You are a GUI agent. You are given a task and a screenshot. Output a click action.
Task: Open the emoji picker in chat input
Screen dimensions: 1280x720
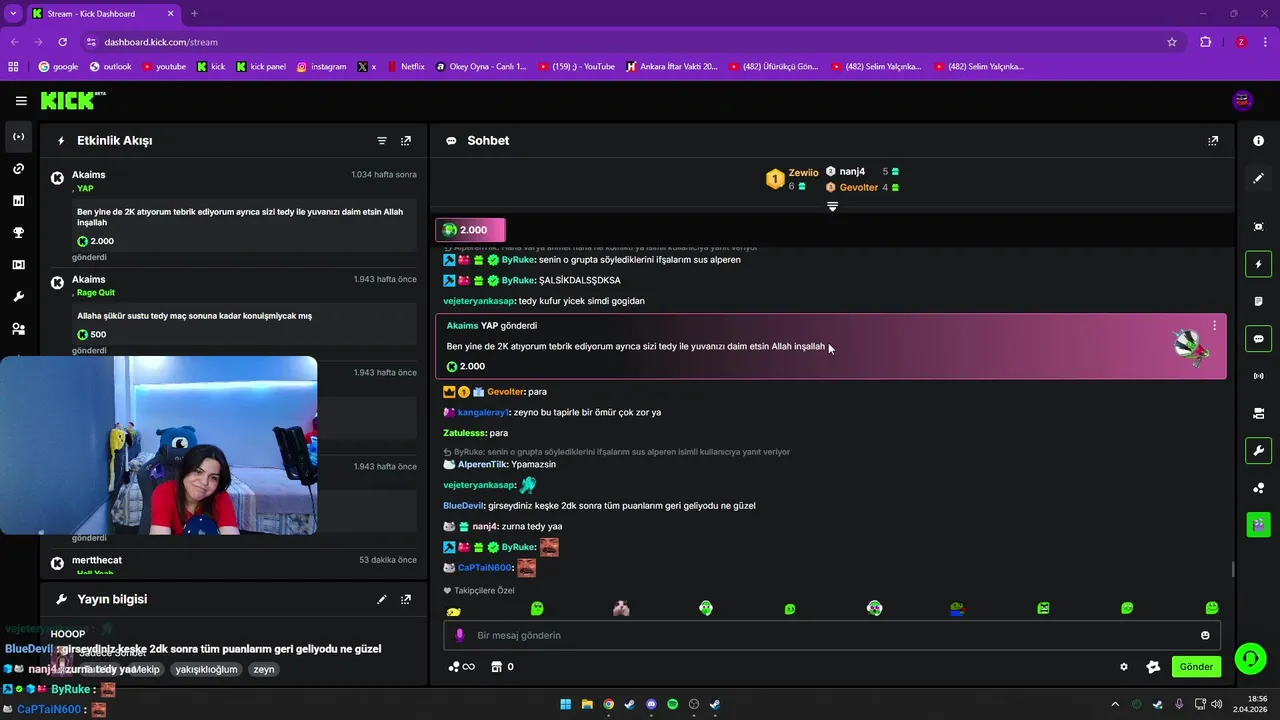1205,635
